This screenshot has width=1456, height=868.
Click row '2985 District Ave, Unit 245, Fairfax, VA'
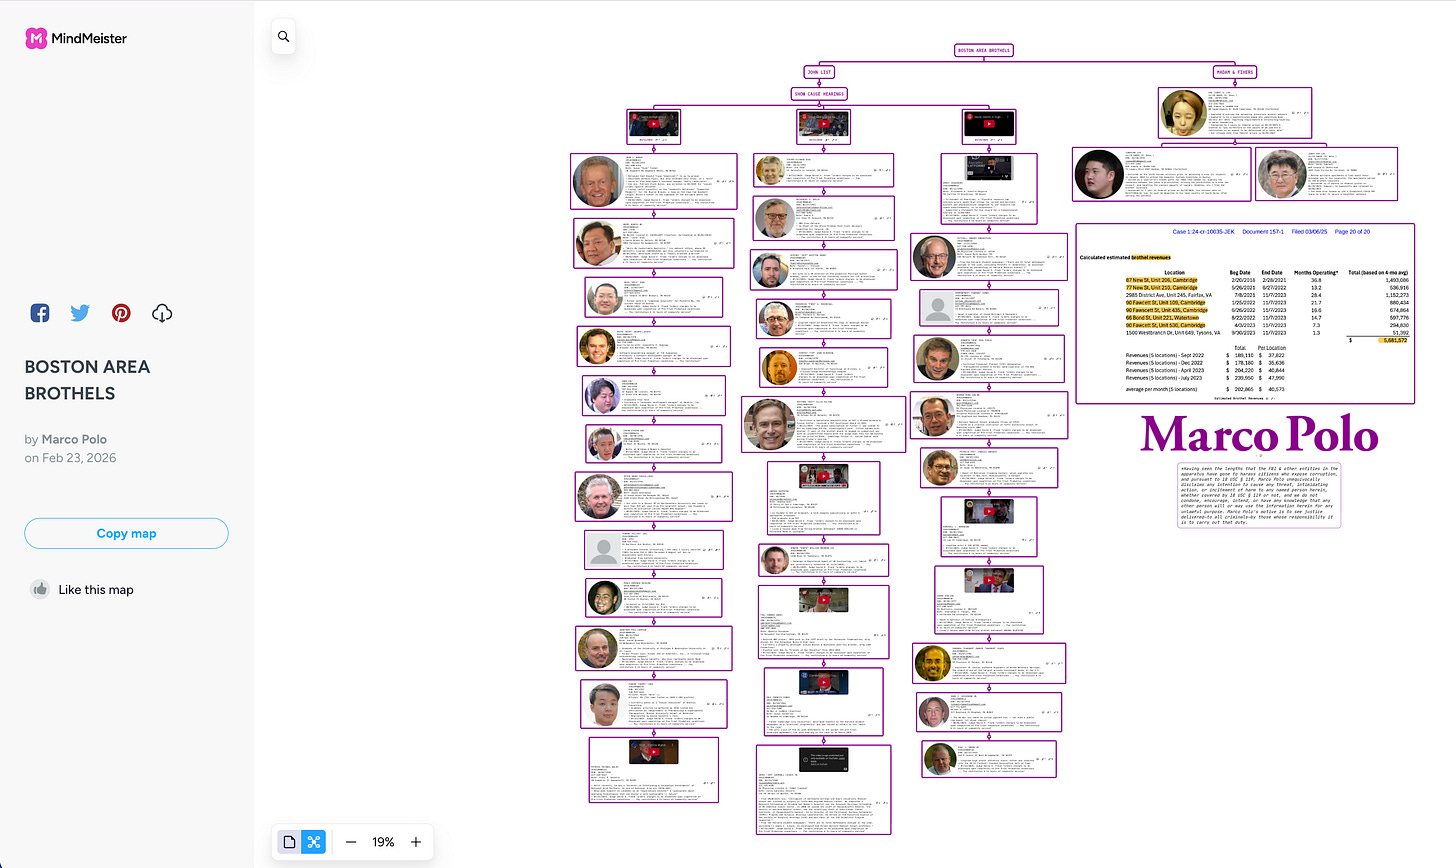[x=1168, y=296]
